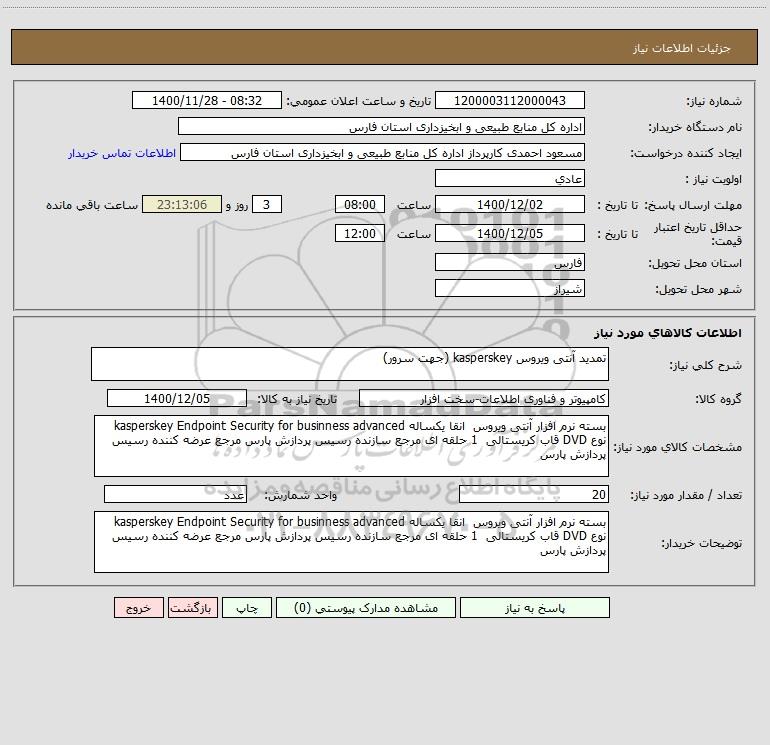Image resolution: width=770 pixels, height=745 pixels.
Task: Click label 'شماره نیاز:'
Action: point(714,102)
